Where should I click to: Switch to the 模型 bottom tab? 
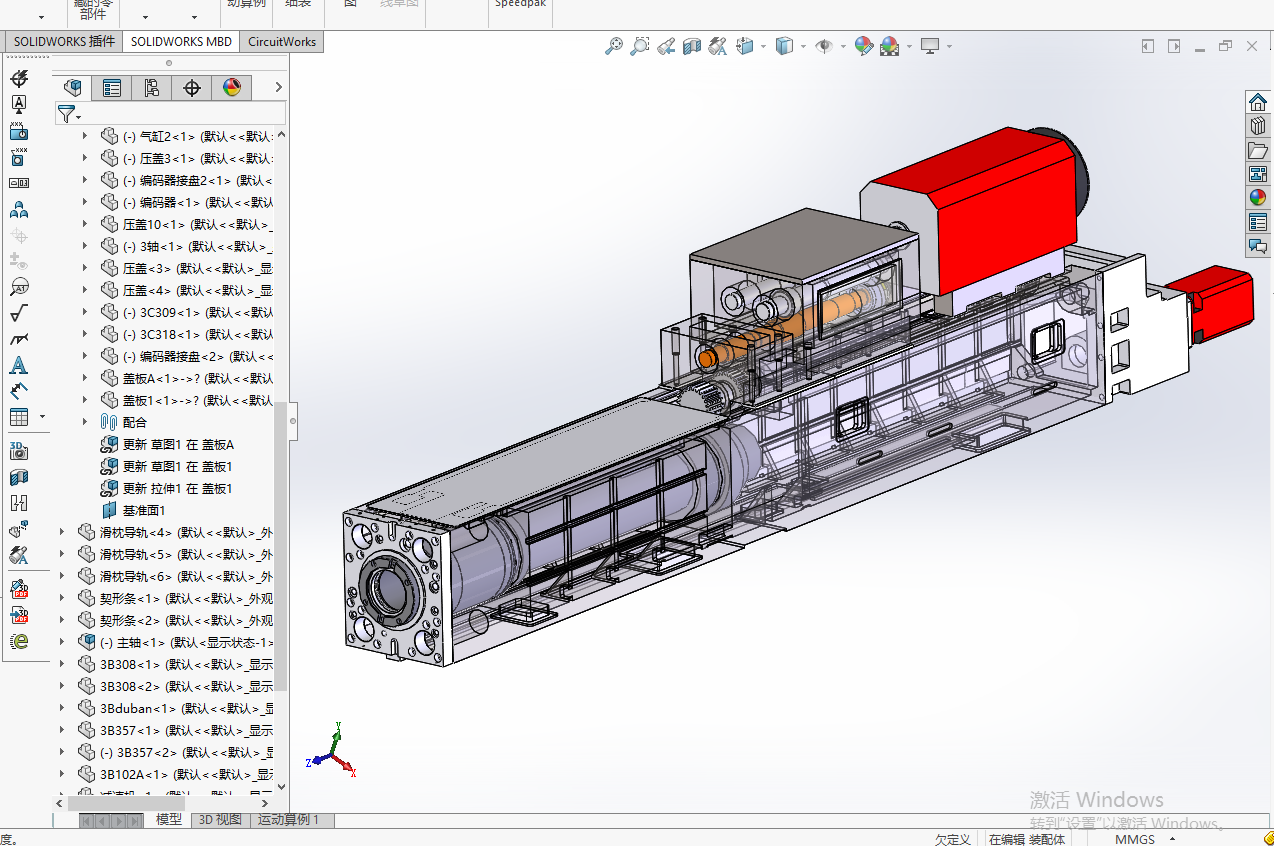(x=169, y=820)
